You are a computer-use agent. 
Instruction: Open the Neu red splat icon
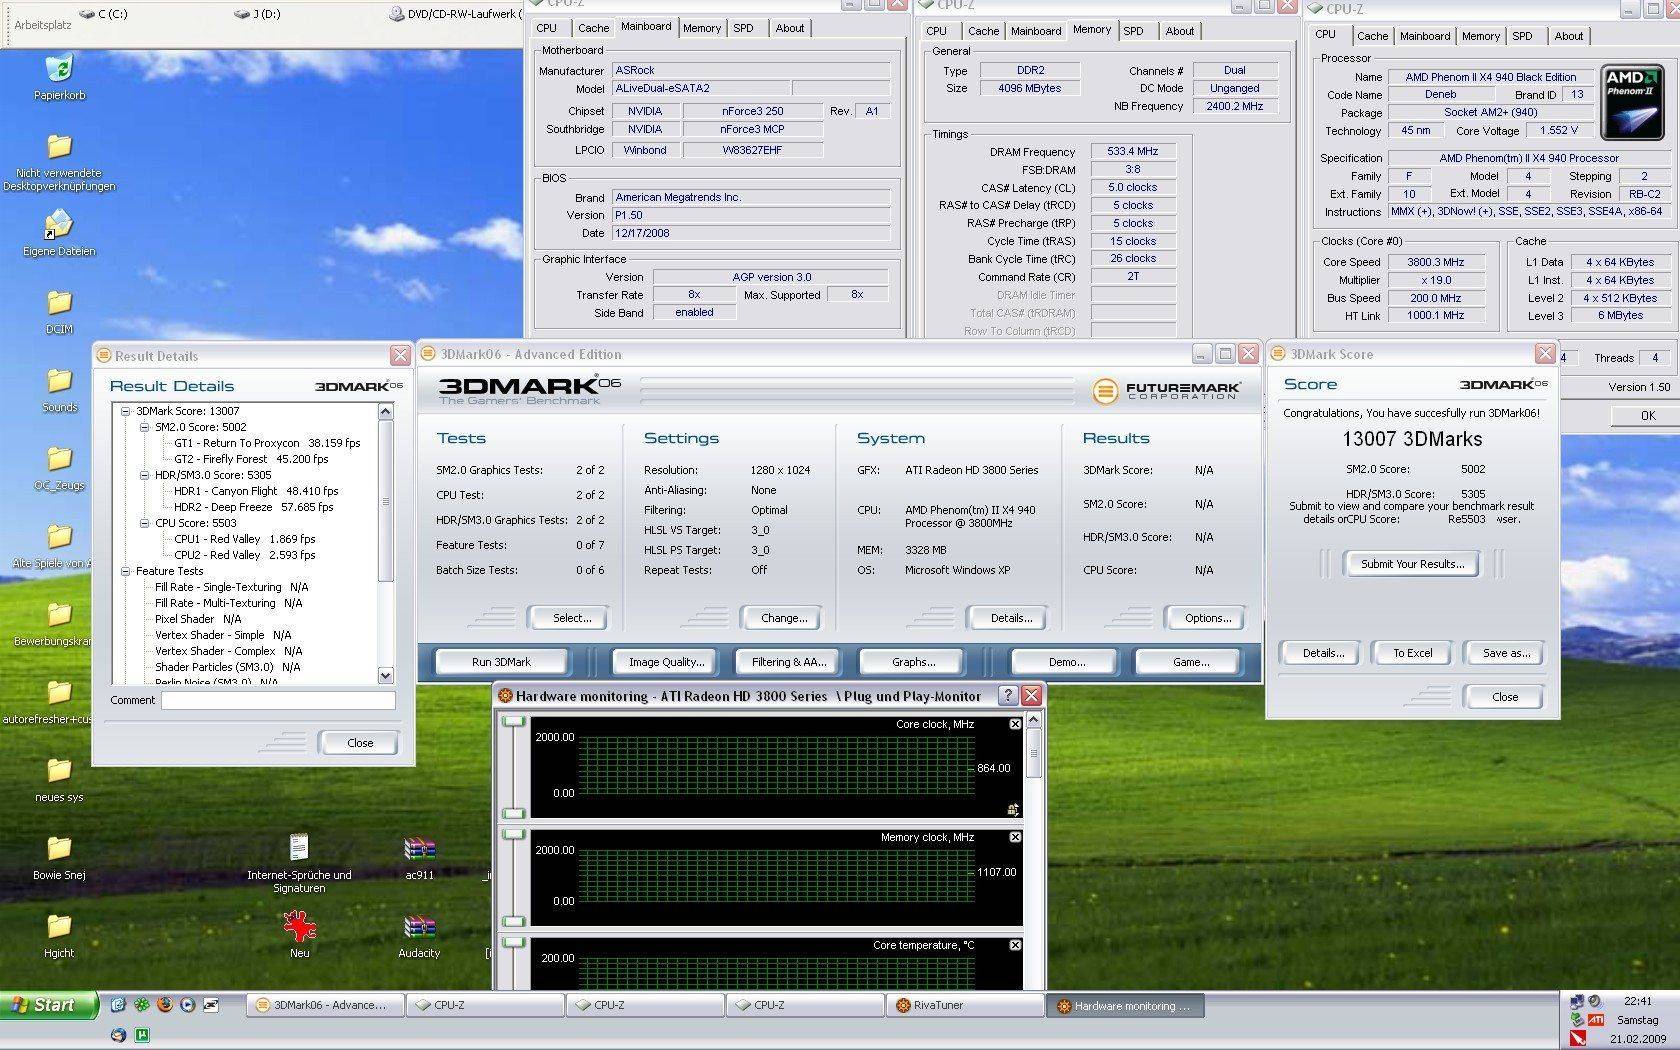point(299,927)
